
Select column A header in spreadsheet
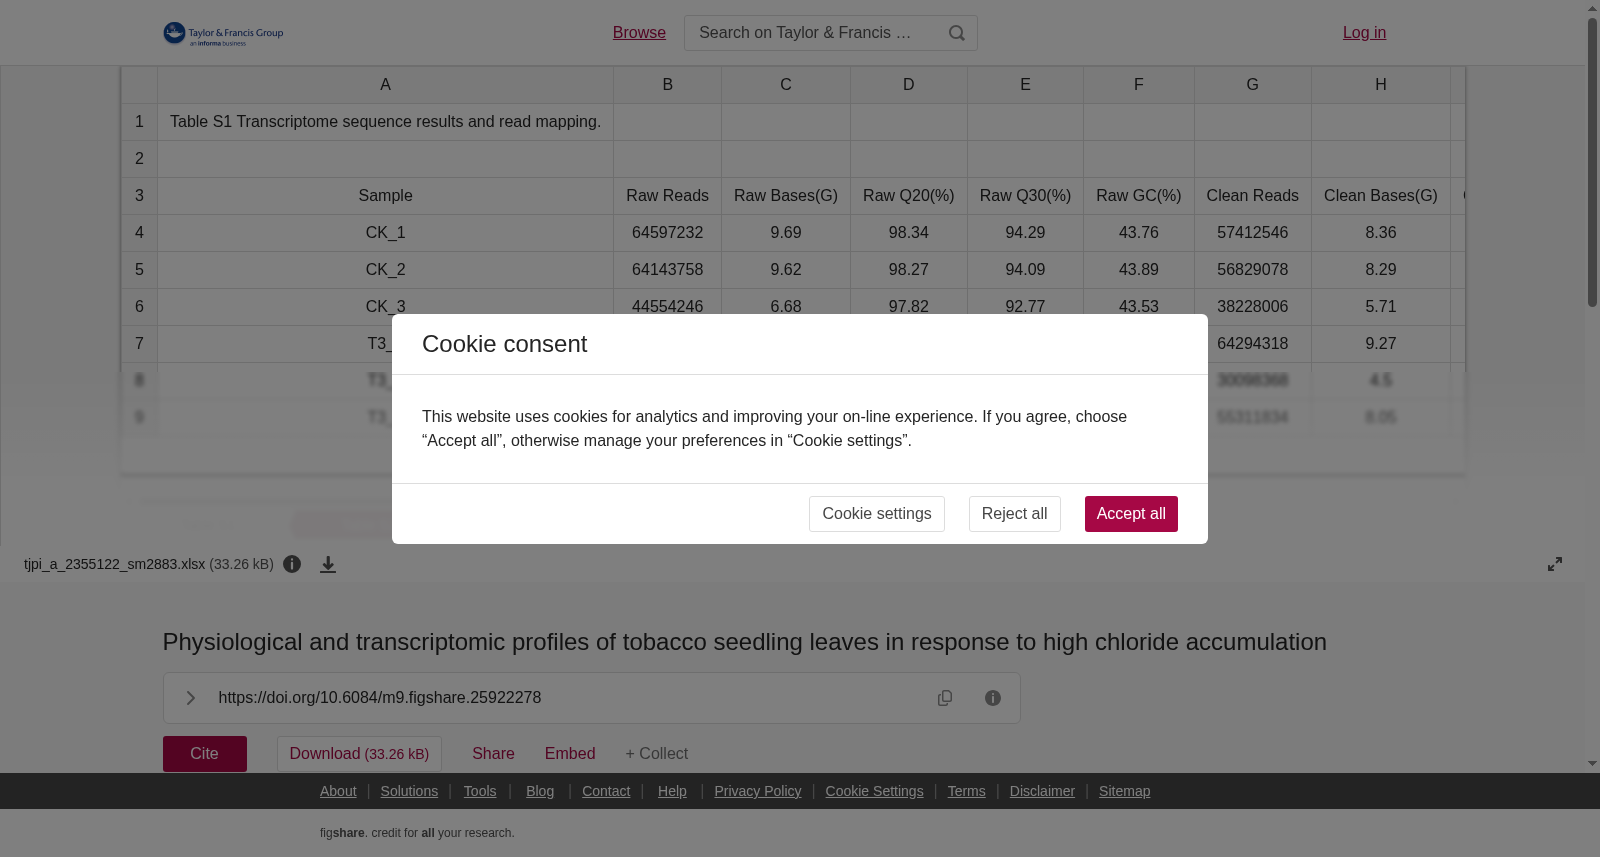click(385, 85)
